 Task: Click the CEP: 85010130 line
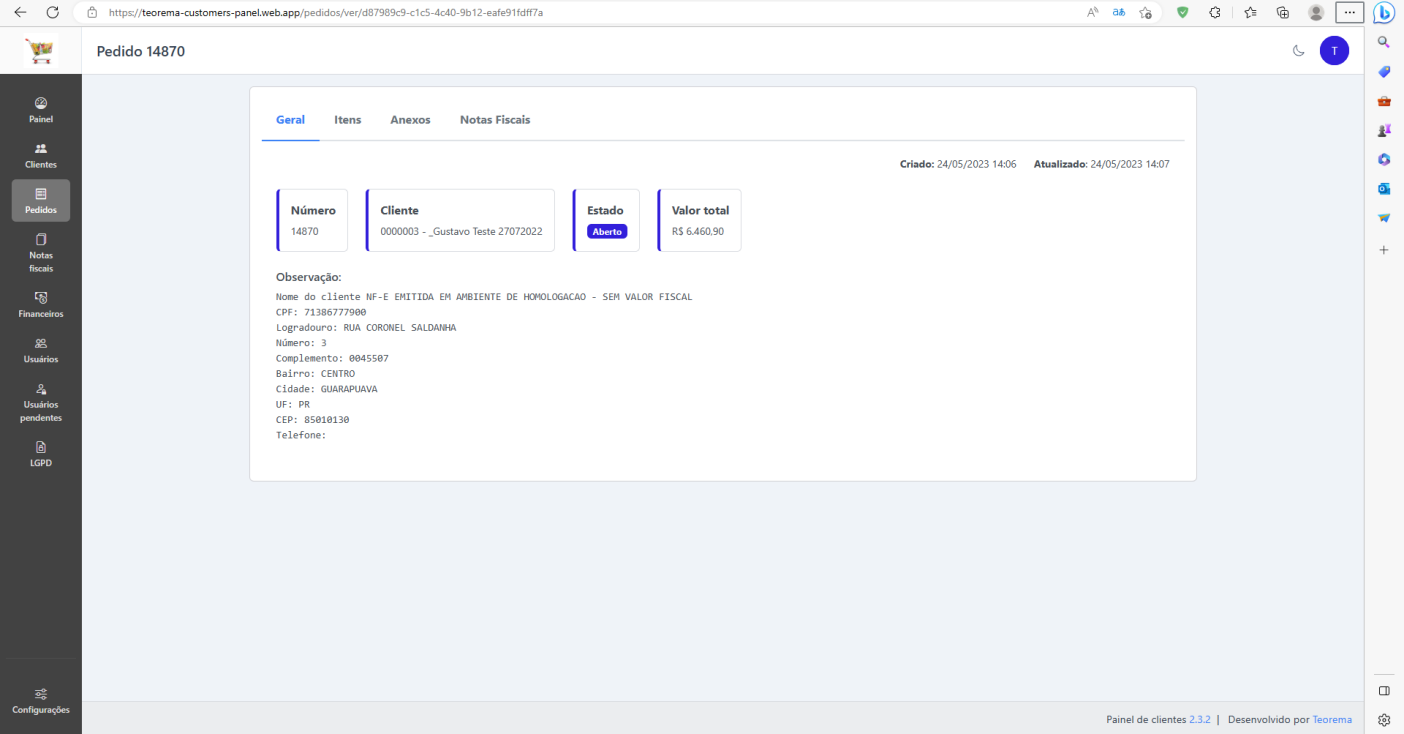[313, 420]
